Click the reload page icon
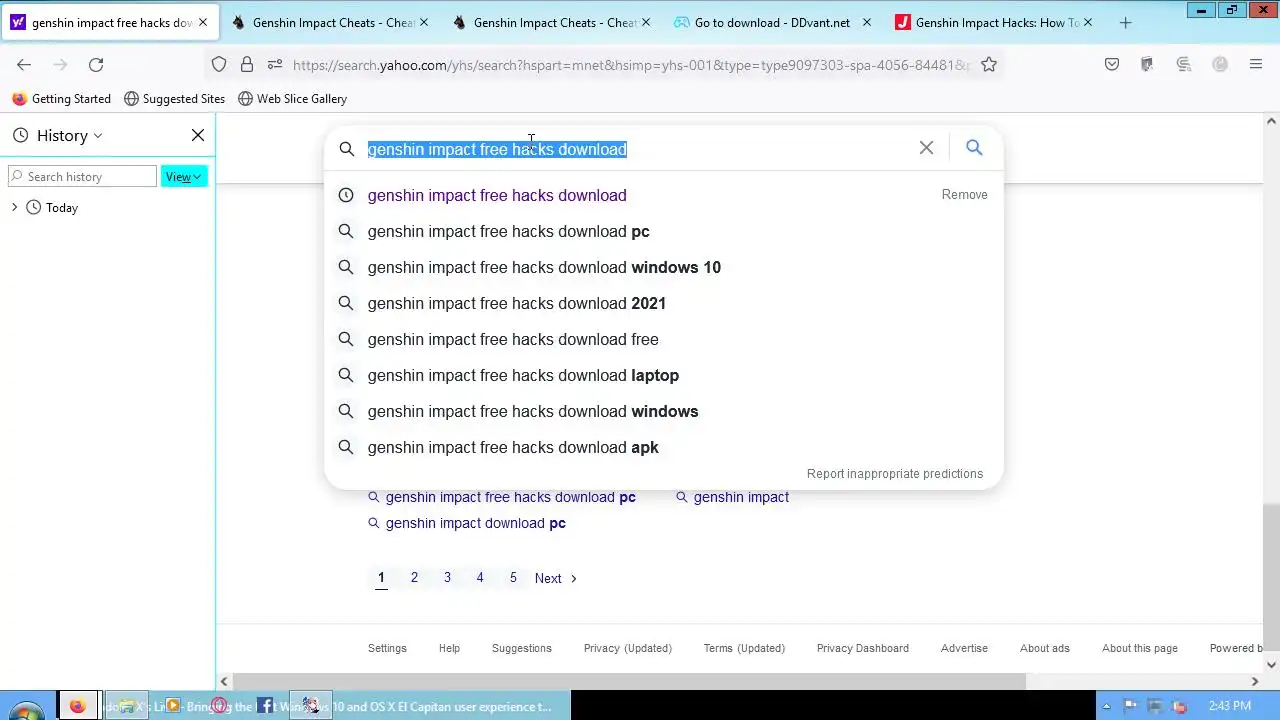The height and width of the screenshot is (720, 1280). point(96,64)
